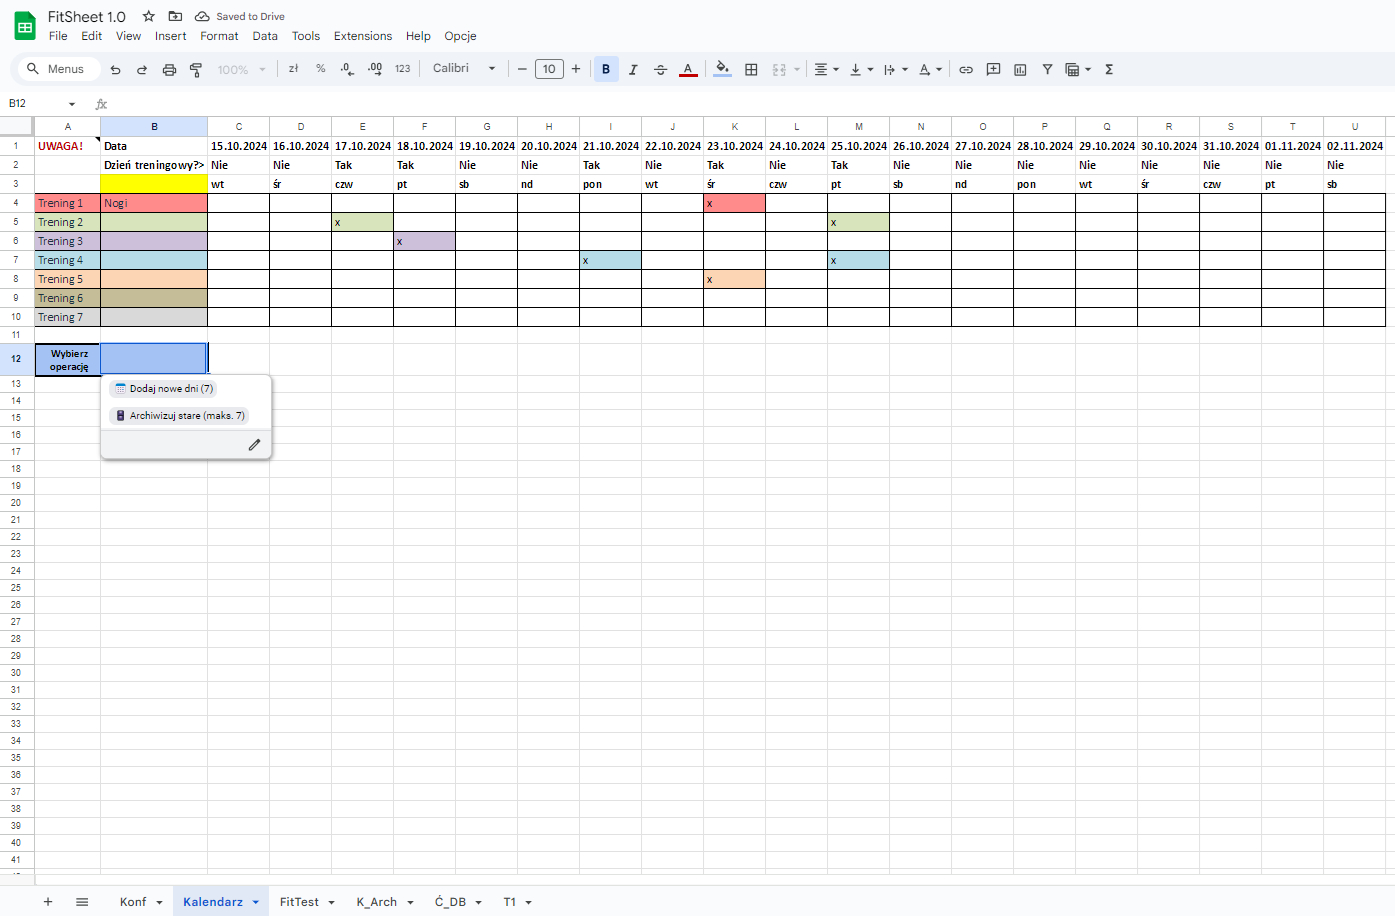Open the Fill color picker
Viewport: 1395px width, 916px height.
click(x=722, y=69)
